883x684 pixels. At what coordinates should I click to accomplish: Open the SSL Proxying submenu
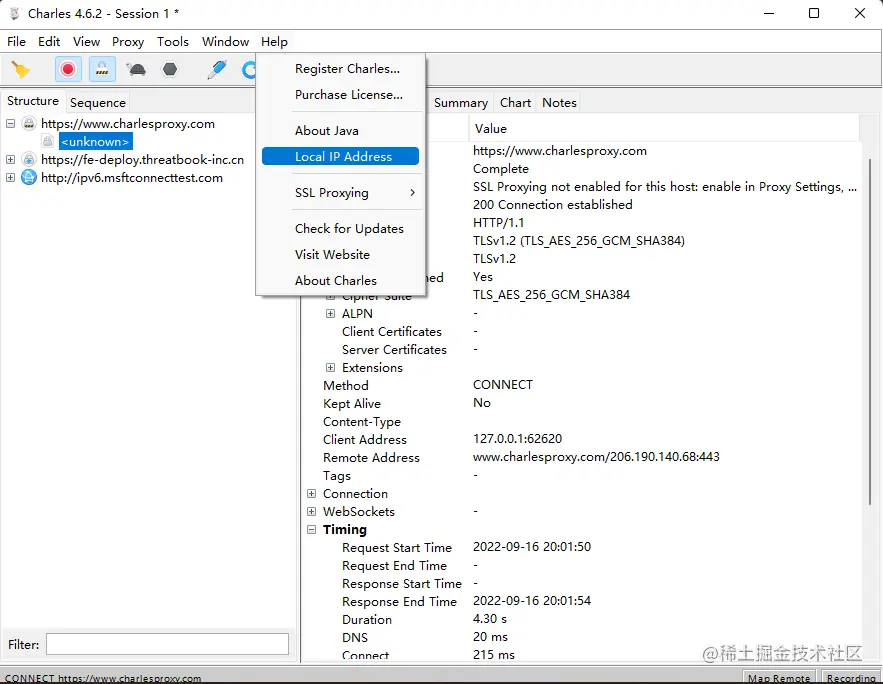click(340, 193)
